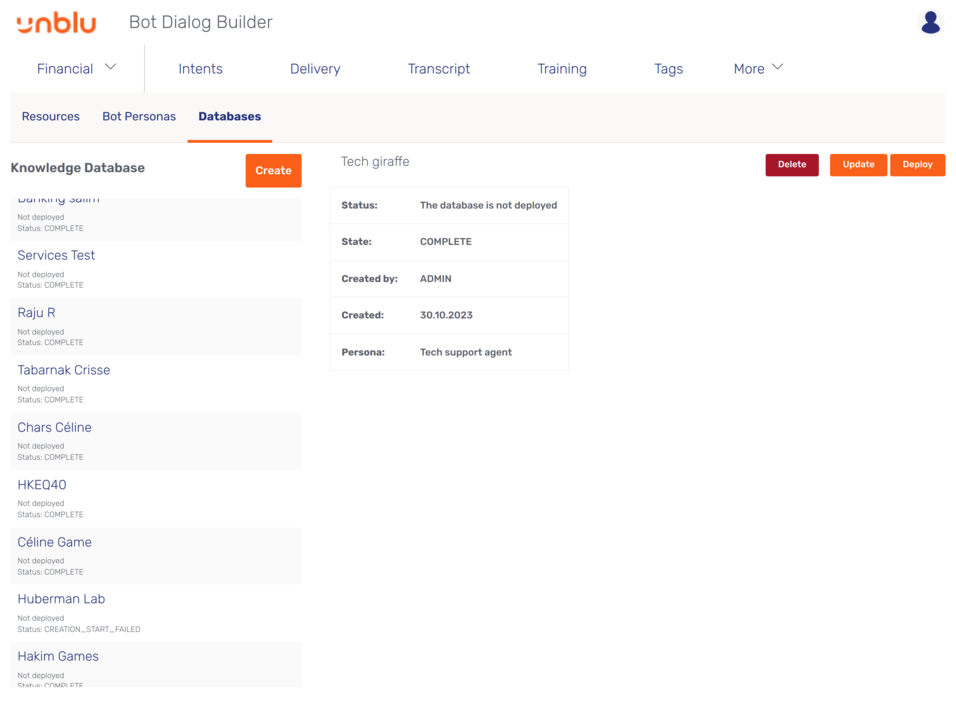956x718 pixels.
Task: Delete the Tech giraffe database
Action: click(x=791, y=165)
